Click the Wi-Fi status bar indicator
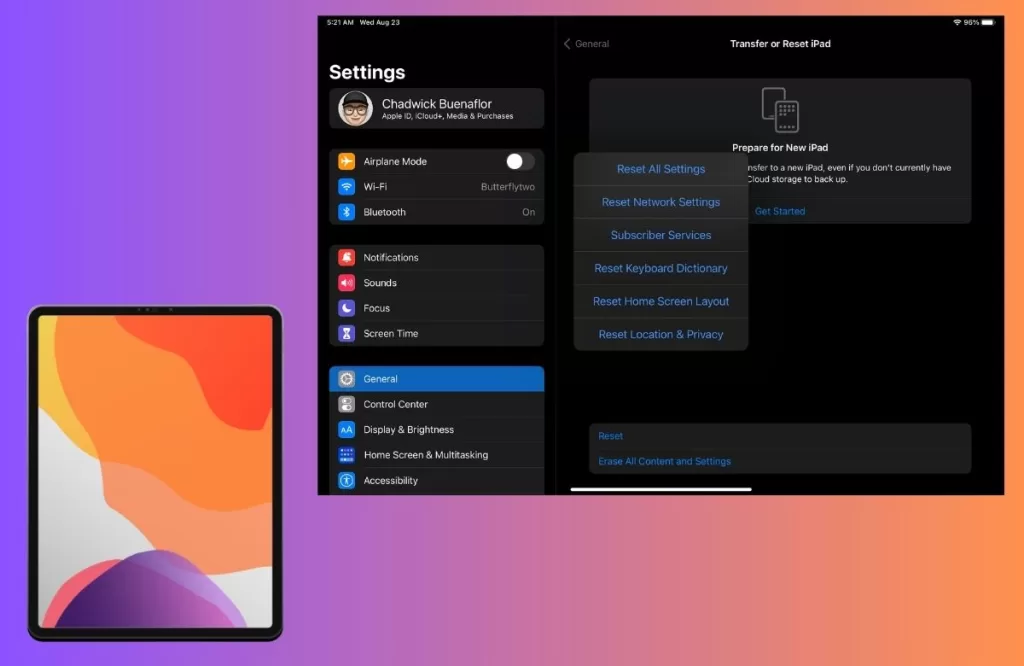 point(957,22)
